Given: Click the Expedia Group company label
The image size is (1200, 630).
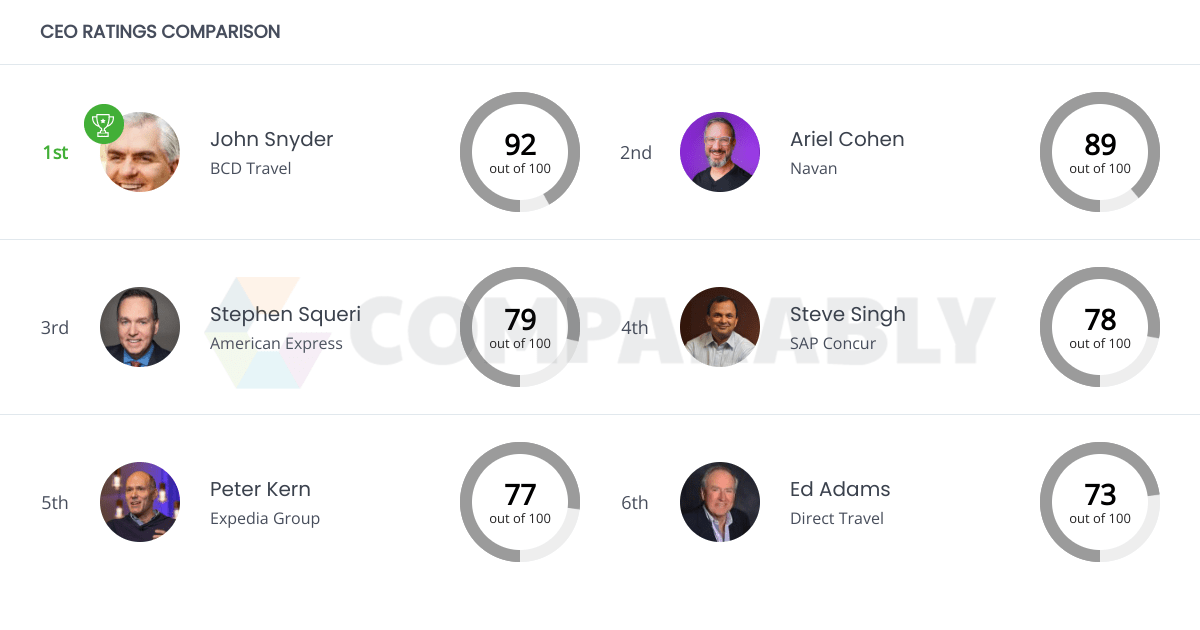Looking at the screenshot, I should coord(265,518).
